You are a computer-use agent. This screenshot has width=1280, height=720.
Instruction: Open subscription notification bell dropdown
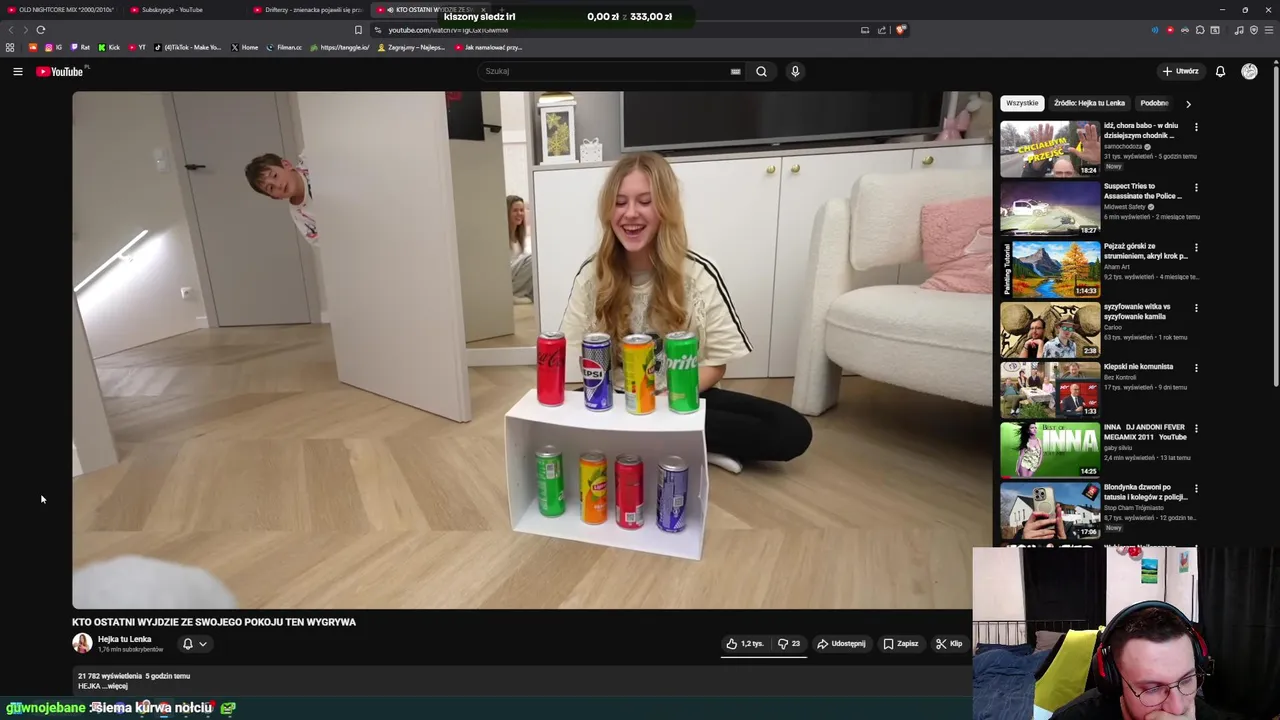(194, 644)
